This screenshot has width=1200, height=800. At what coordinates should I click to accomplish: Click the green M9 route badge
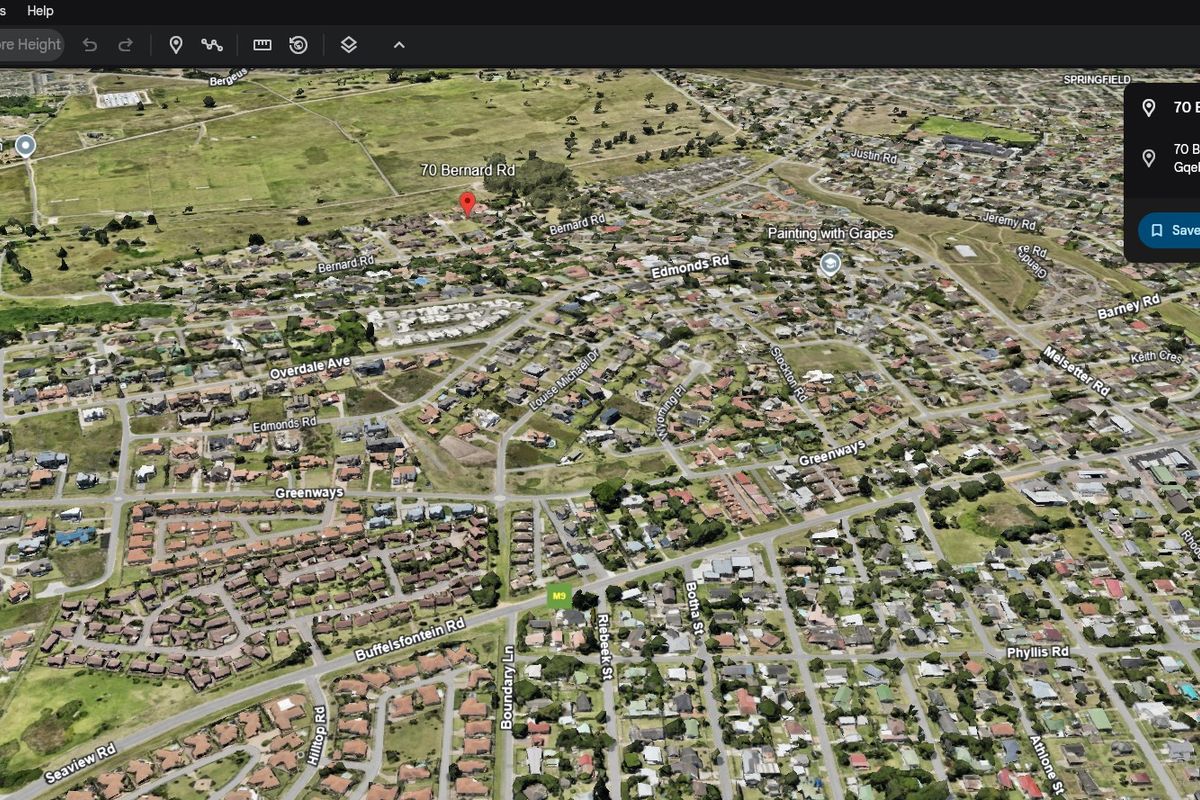click(557, 594)
